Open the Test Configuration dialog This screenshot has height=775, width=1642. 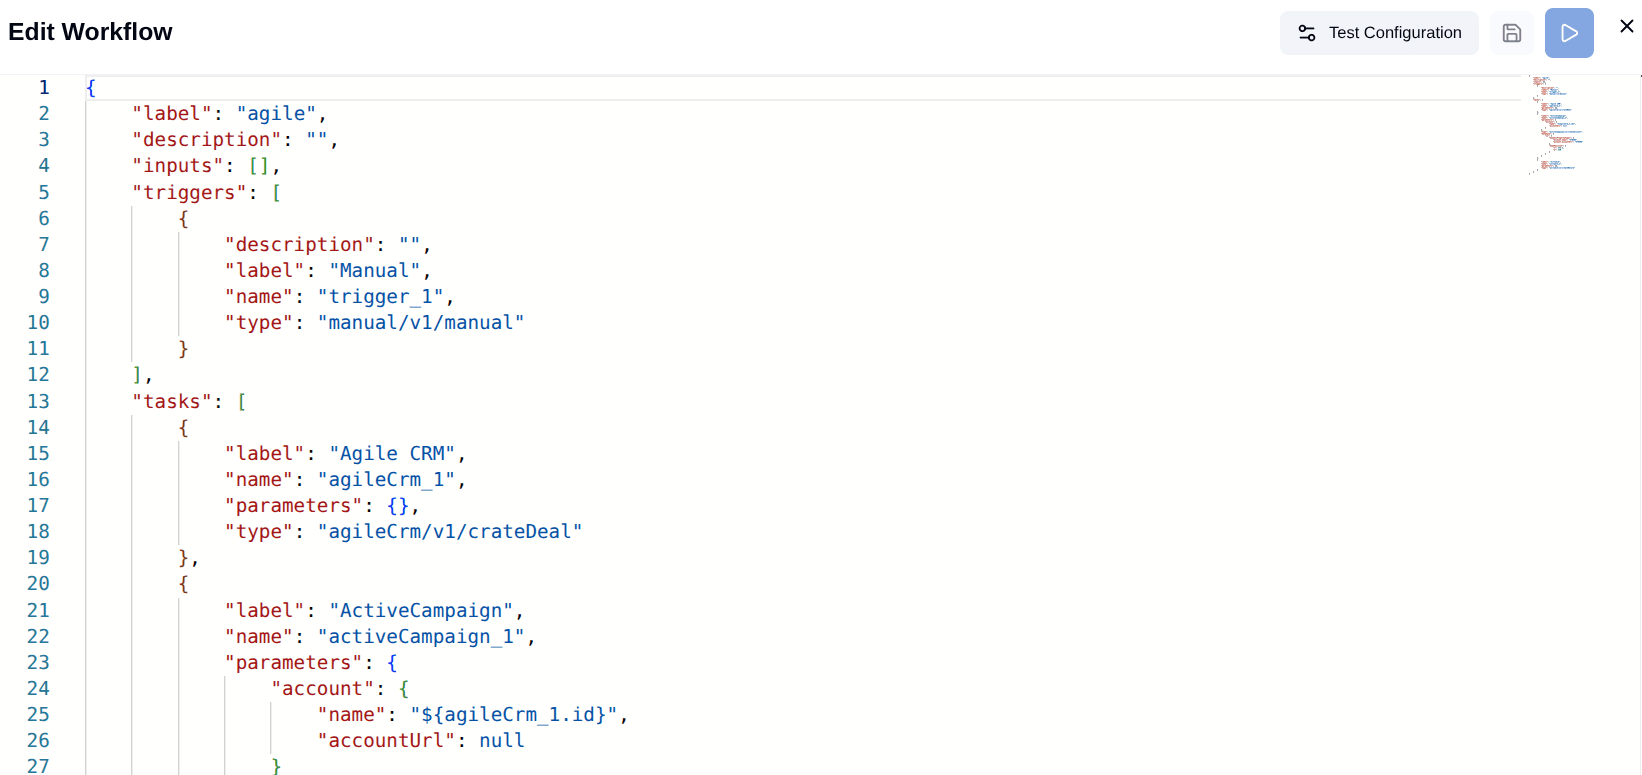click(x=1395, y=32)
